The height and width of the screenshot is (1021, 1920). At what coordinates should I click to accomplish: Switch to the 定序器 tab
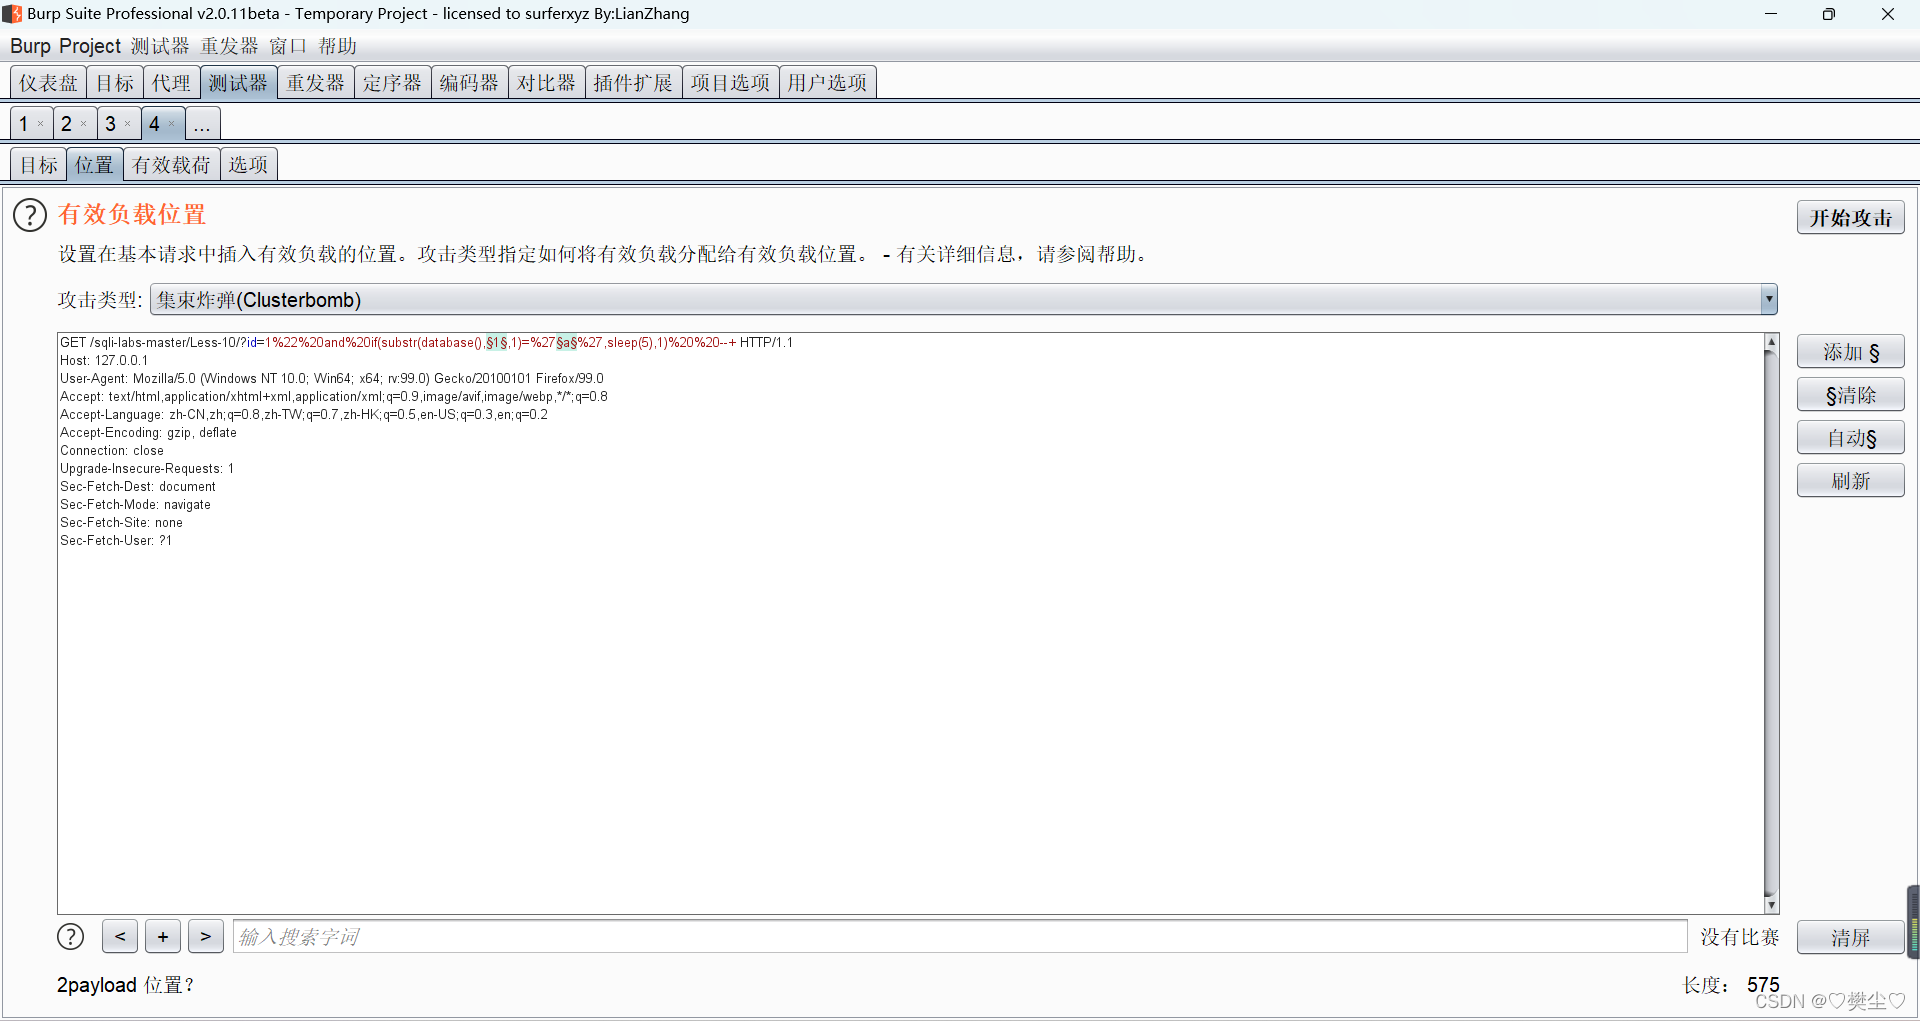392,83
